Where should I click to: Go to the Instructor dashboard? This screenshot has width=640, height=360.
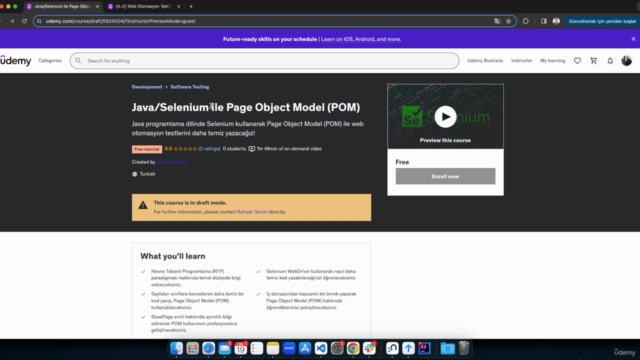tap(521, 61)
